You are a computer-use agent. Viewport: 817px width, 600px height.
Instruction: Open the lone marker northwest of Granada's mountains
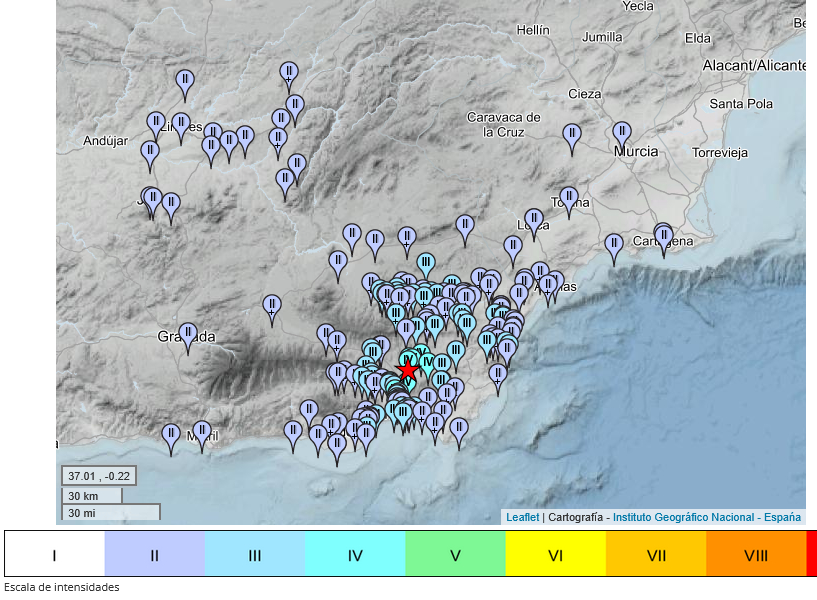click(271, 307)
